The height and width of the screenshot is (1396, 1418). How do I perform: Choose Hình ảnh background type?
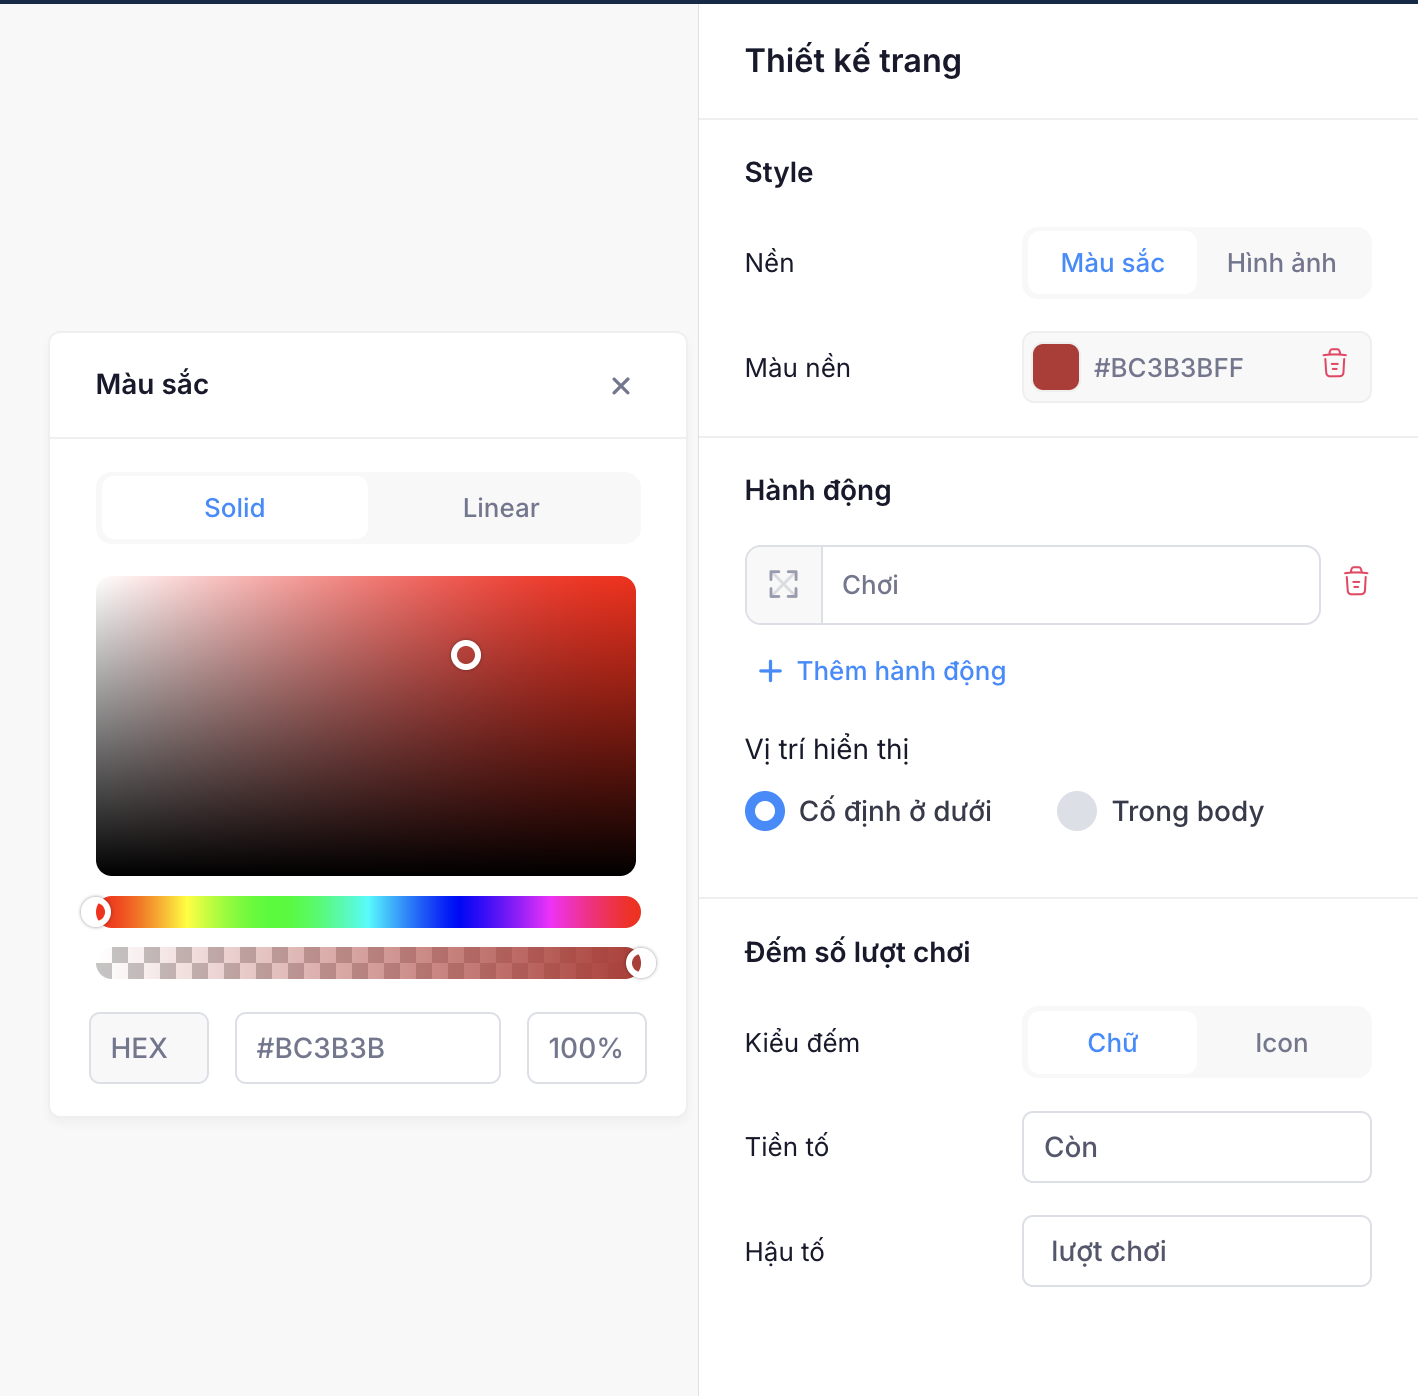tap(1281, 263)
